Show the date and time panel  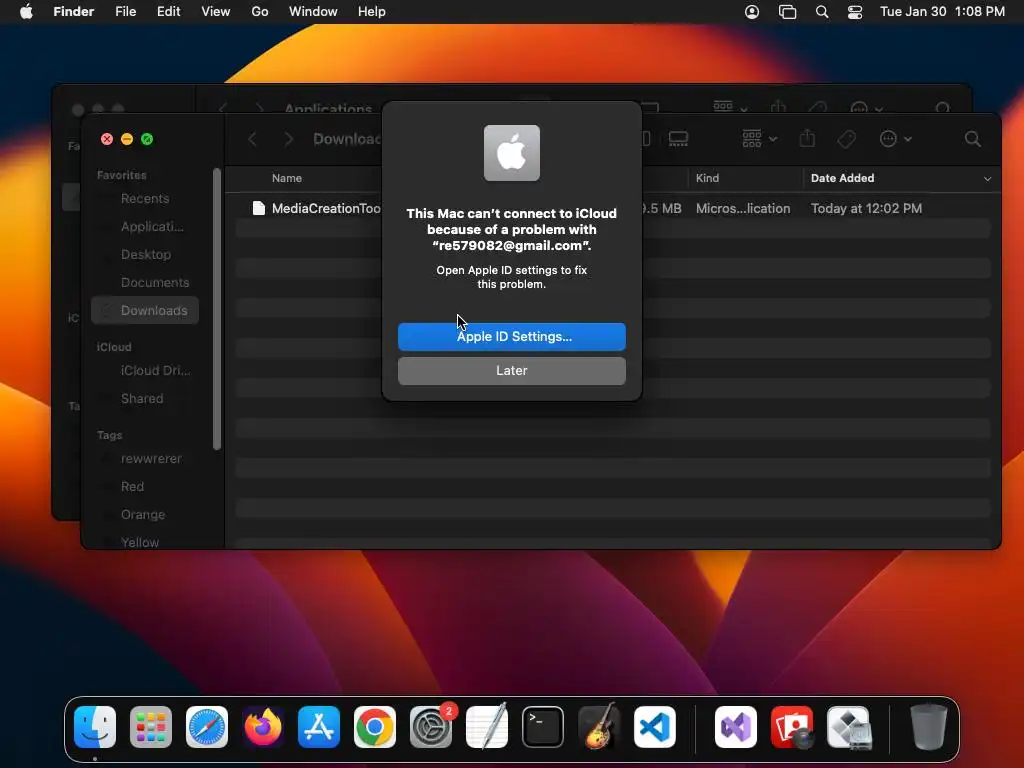(x=942, y=12)
